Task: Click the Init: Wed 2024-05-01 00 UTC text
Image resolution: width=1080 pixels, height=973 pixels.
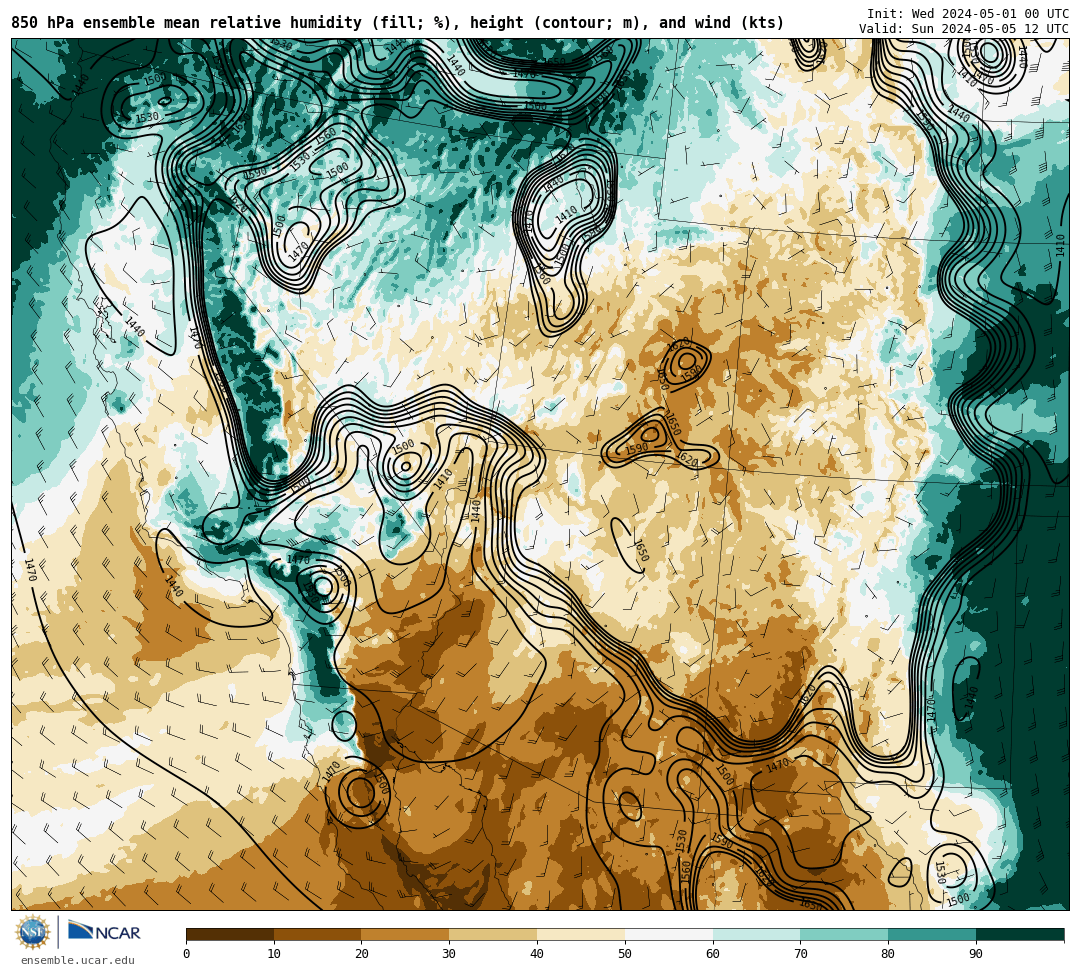Action: 968,14
